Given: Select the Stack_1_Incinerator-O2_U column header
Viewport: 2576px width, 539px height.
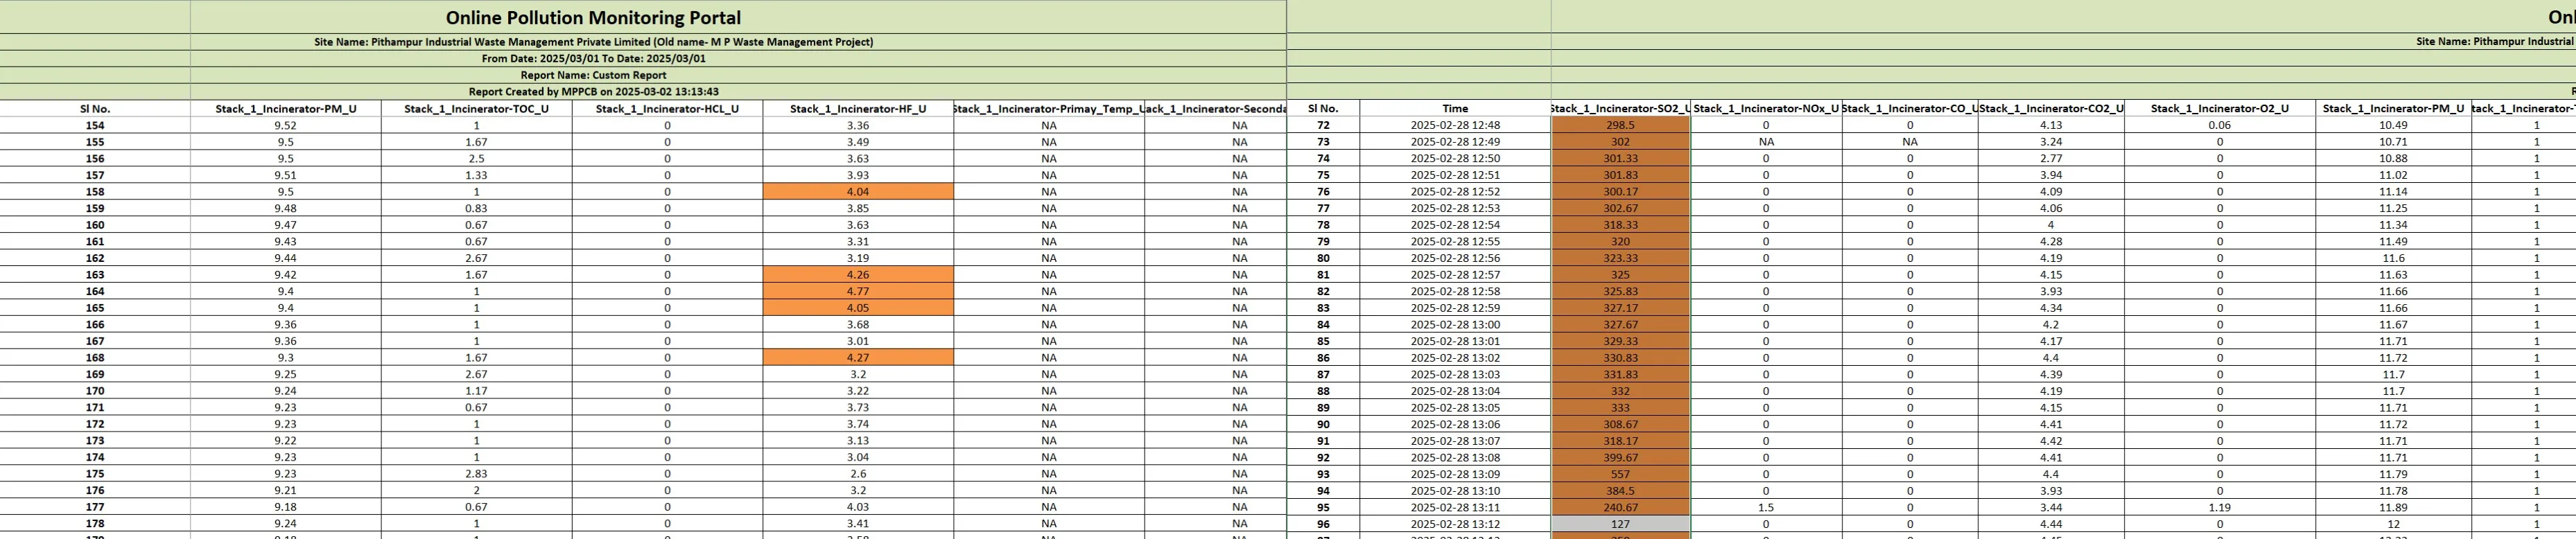Looking at the screenshot, I should pyautogui.click(x=2219, y=108).
